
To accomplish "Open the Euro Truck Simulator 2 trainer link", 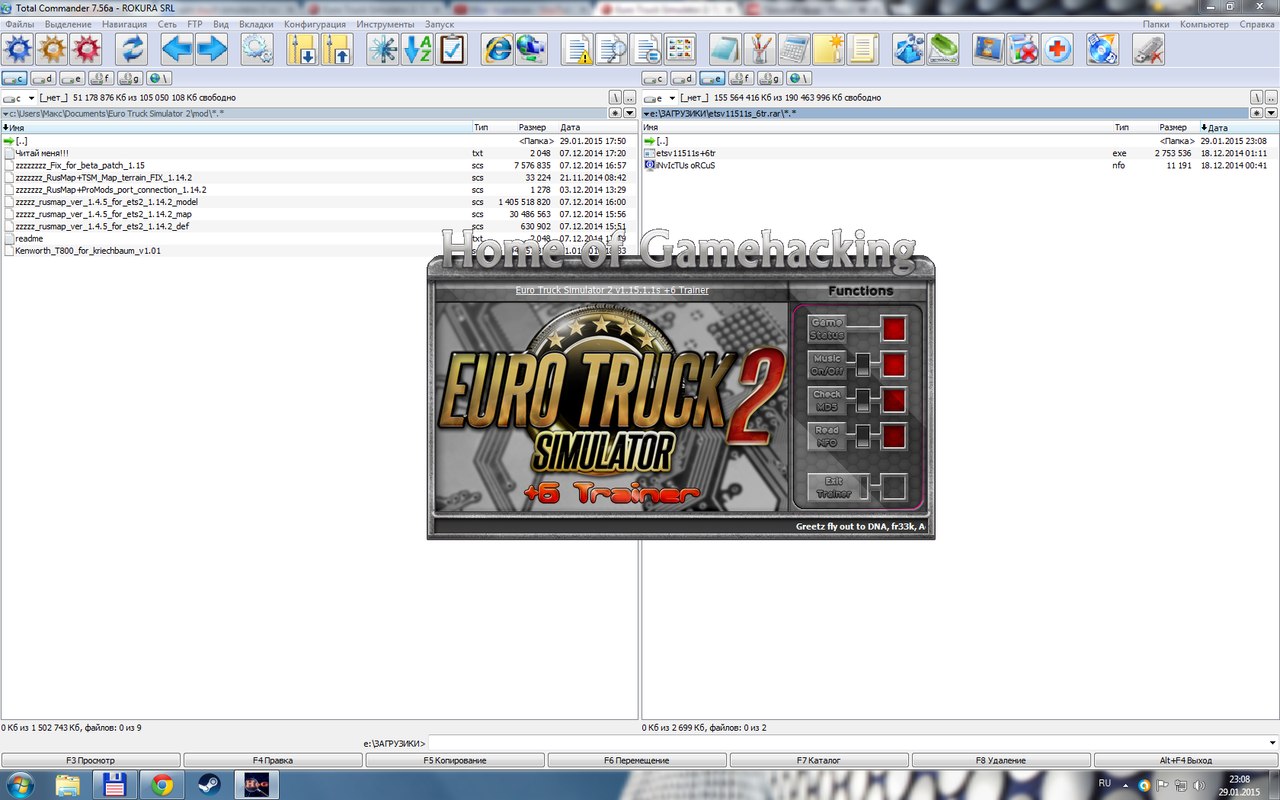I will 612,290.
